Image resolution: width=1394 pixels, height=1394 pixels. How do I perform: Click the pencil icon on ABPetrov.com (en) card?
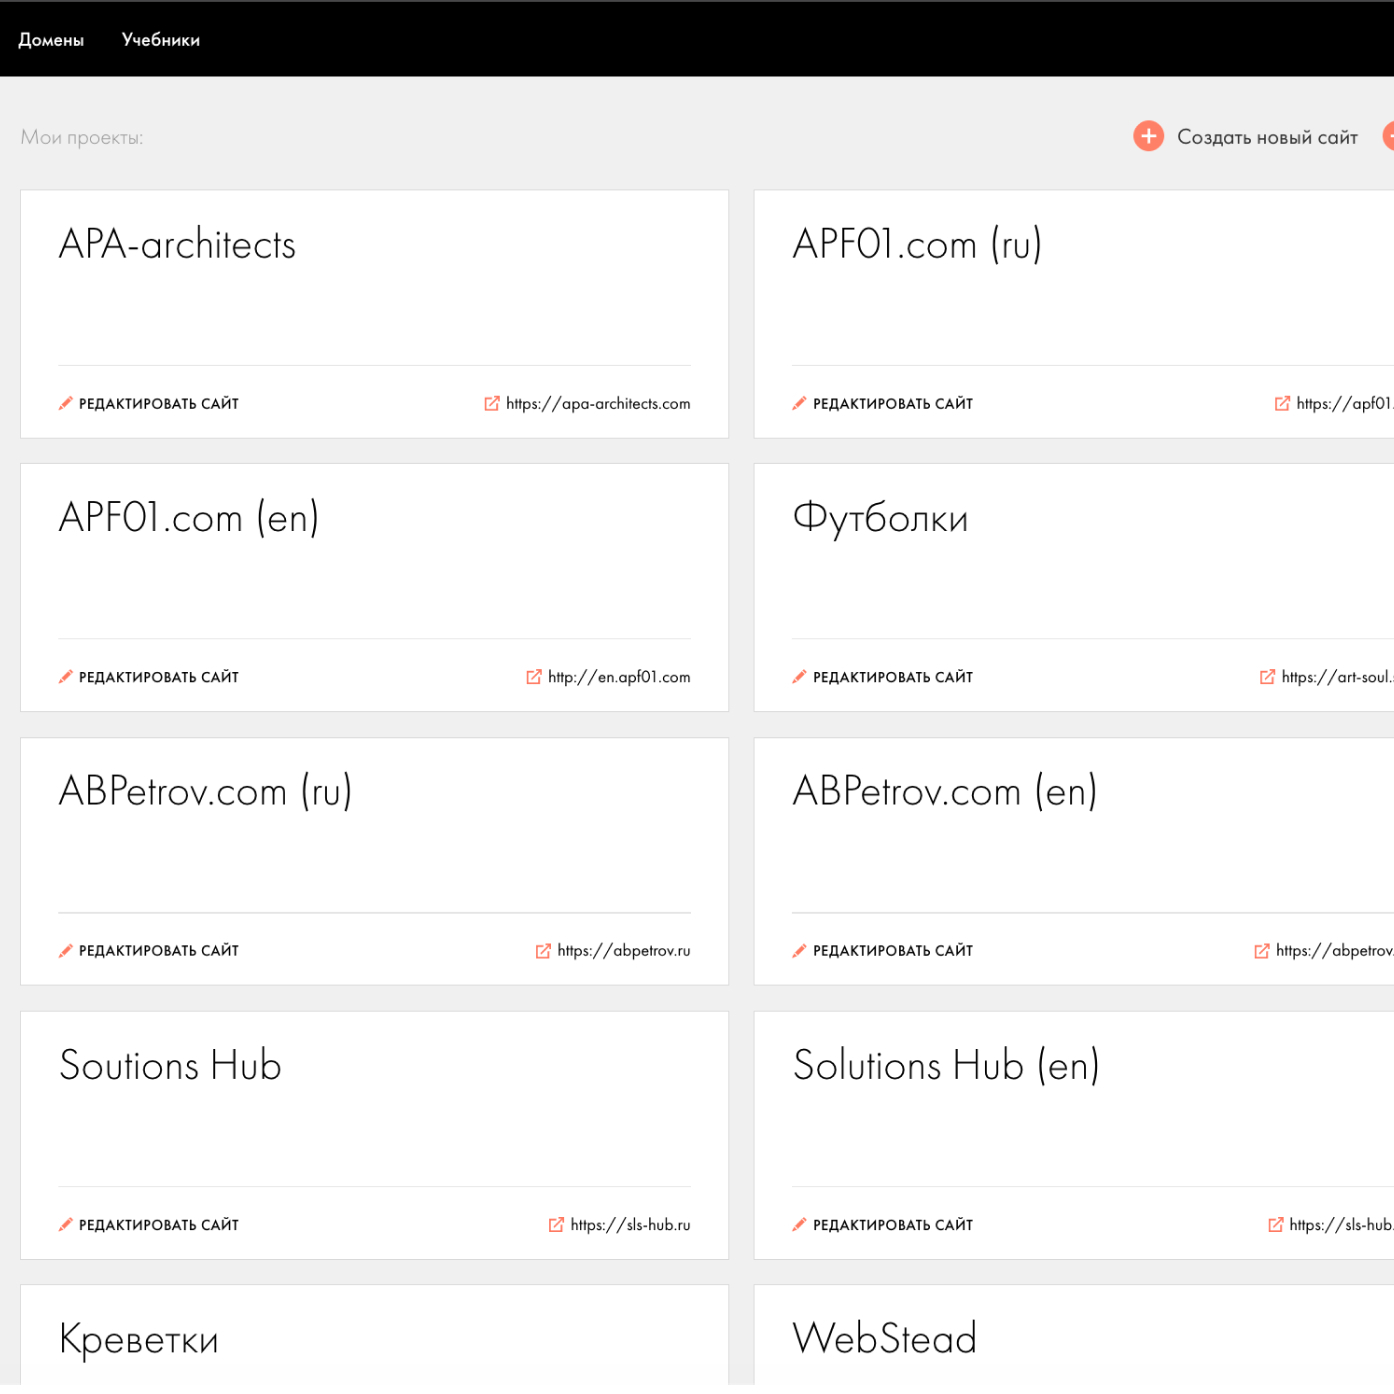[800, 950]
